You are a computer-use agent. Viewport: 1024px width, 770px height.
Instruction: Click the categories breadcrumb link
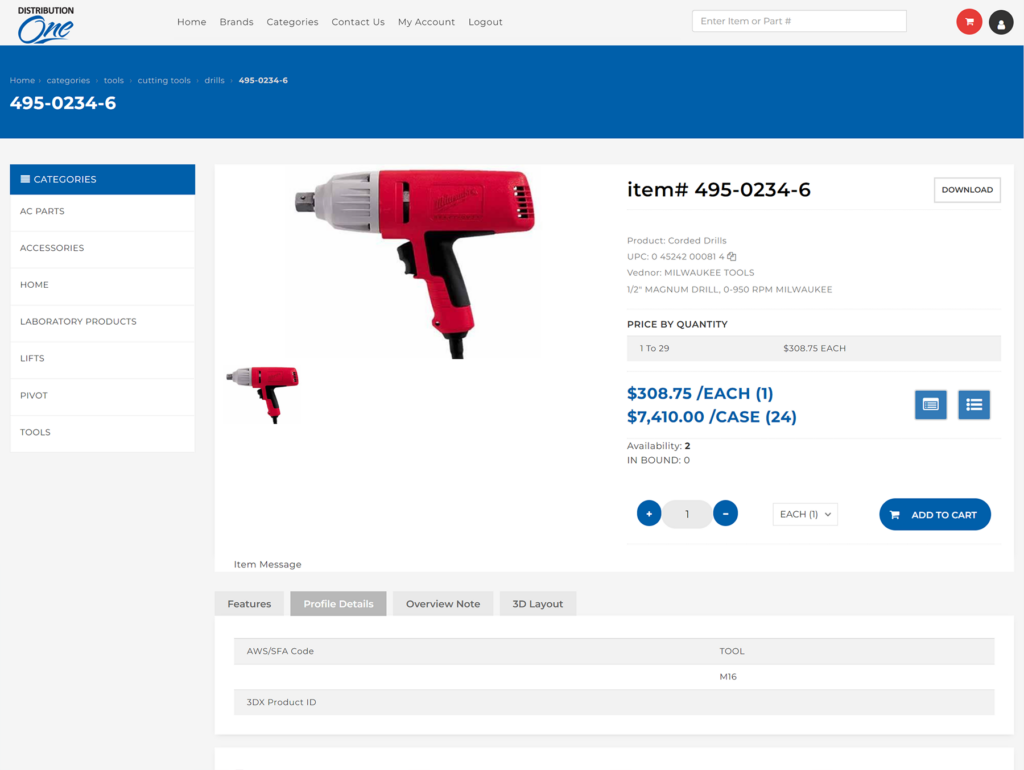point(68,80)
